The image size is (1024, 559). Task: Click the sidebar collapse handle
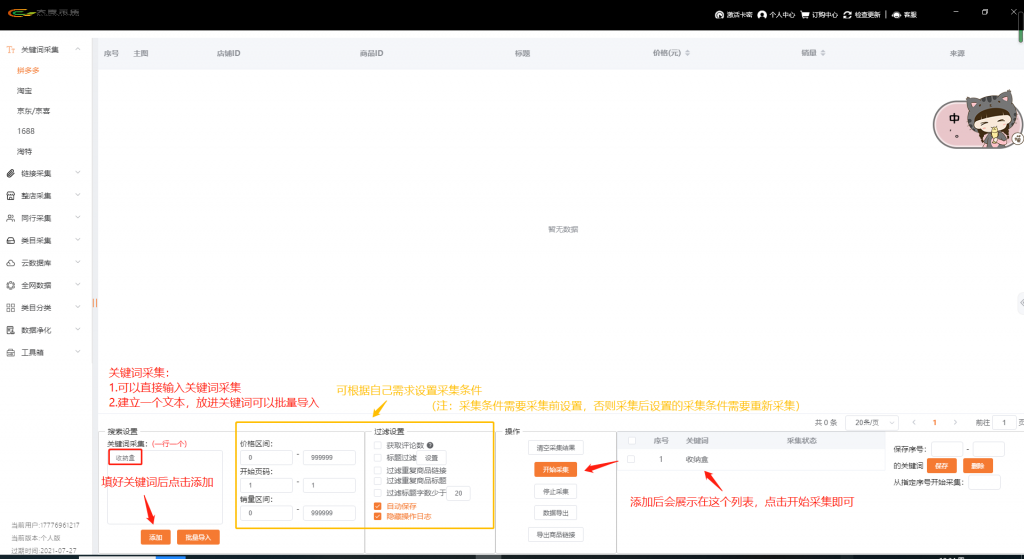pyautogui.click(x=95, y=303)
